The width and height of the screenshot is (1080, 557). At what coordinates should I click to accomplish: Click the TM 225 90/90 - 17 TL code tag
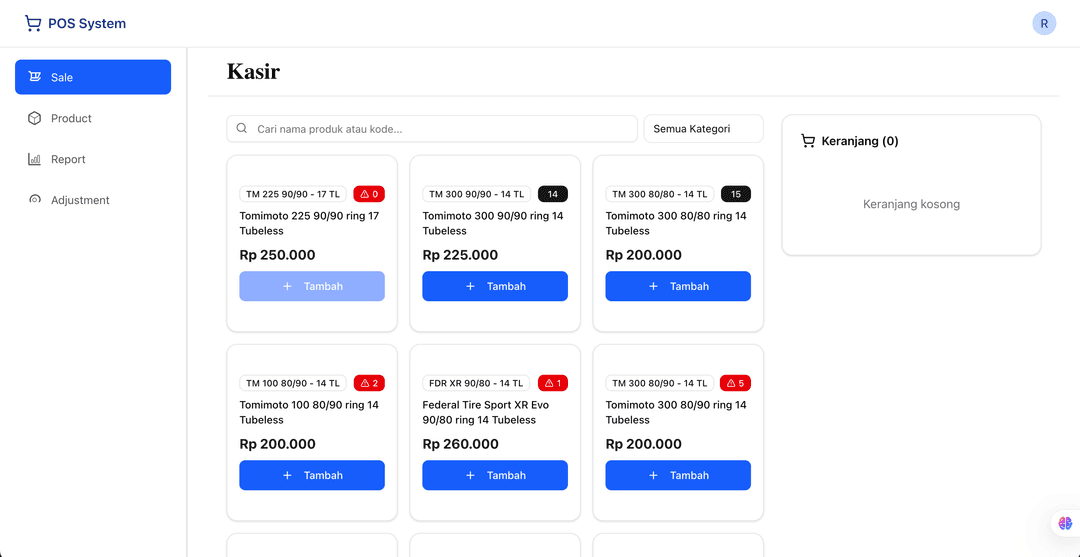pos(293,194)
